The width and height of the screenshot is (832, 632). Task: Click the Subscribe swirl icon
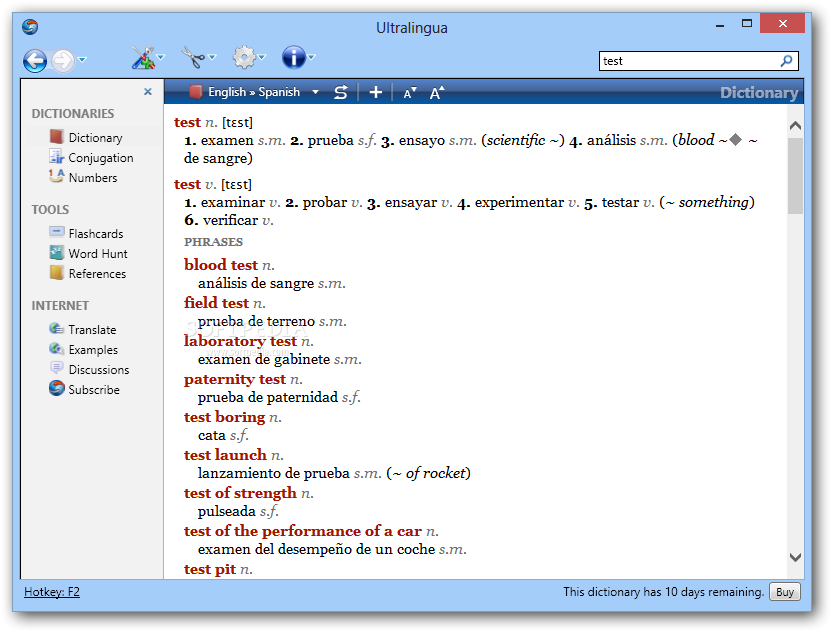[56, 388]
